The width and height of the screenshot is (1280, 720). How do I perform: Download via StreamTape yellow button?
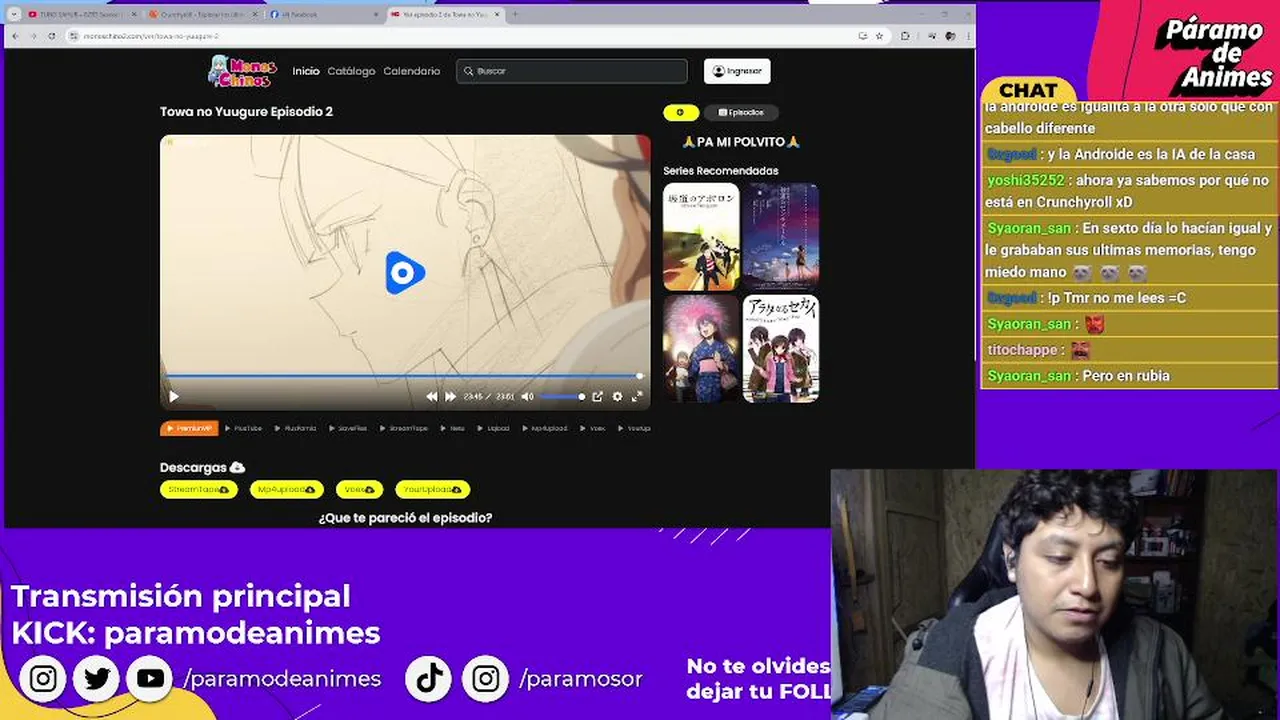[x=198, y=489]
